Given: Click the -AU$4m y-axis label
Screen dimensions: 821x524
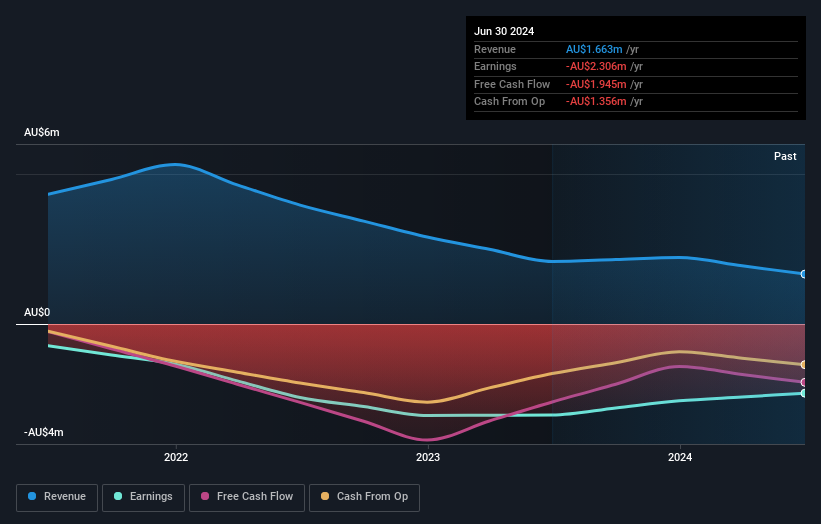Looking at the screenshot, I should [43, 432].
